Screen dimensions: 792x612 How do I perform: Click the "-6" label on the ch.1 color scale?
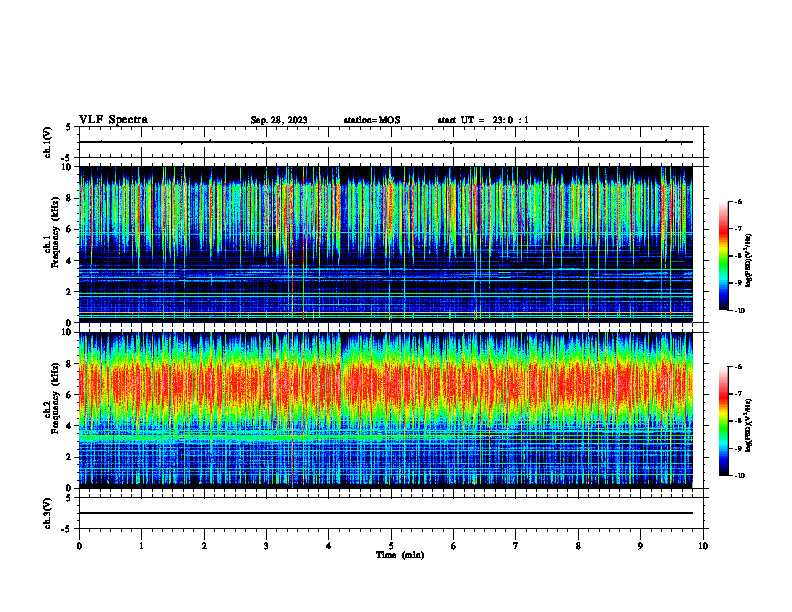[738, 201]
